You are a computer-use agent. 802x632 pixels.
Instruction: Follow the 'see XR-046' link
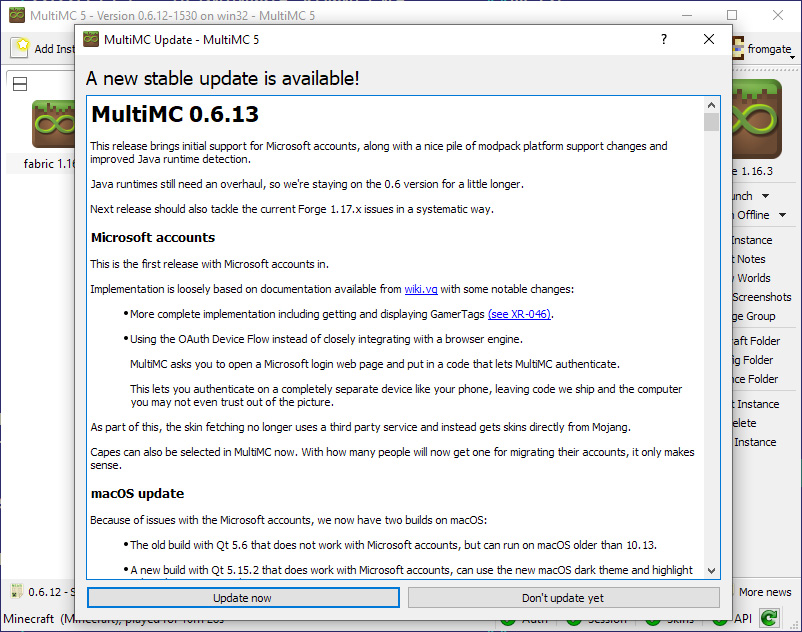point(519,314)
